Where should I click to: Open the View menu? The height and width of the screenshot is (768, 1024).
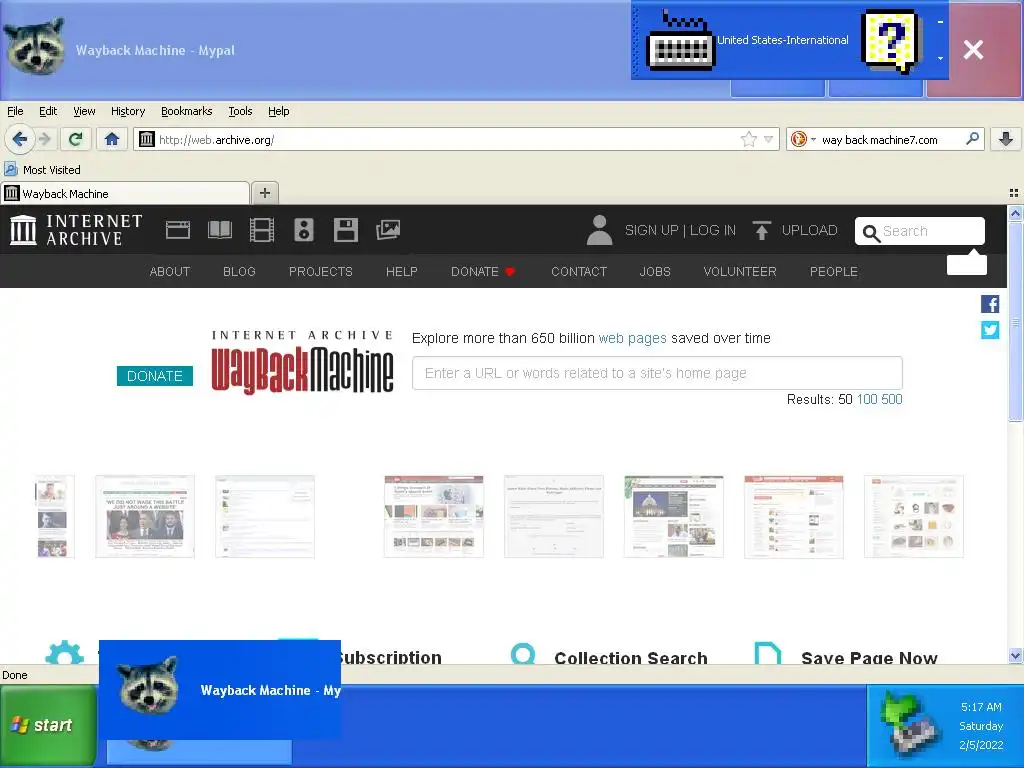click(84, 111)
